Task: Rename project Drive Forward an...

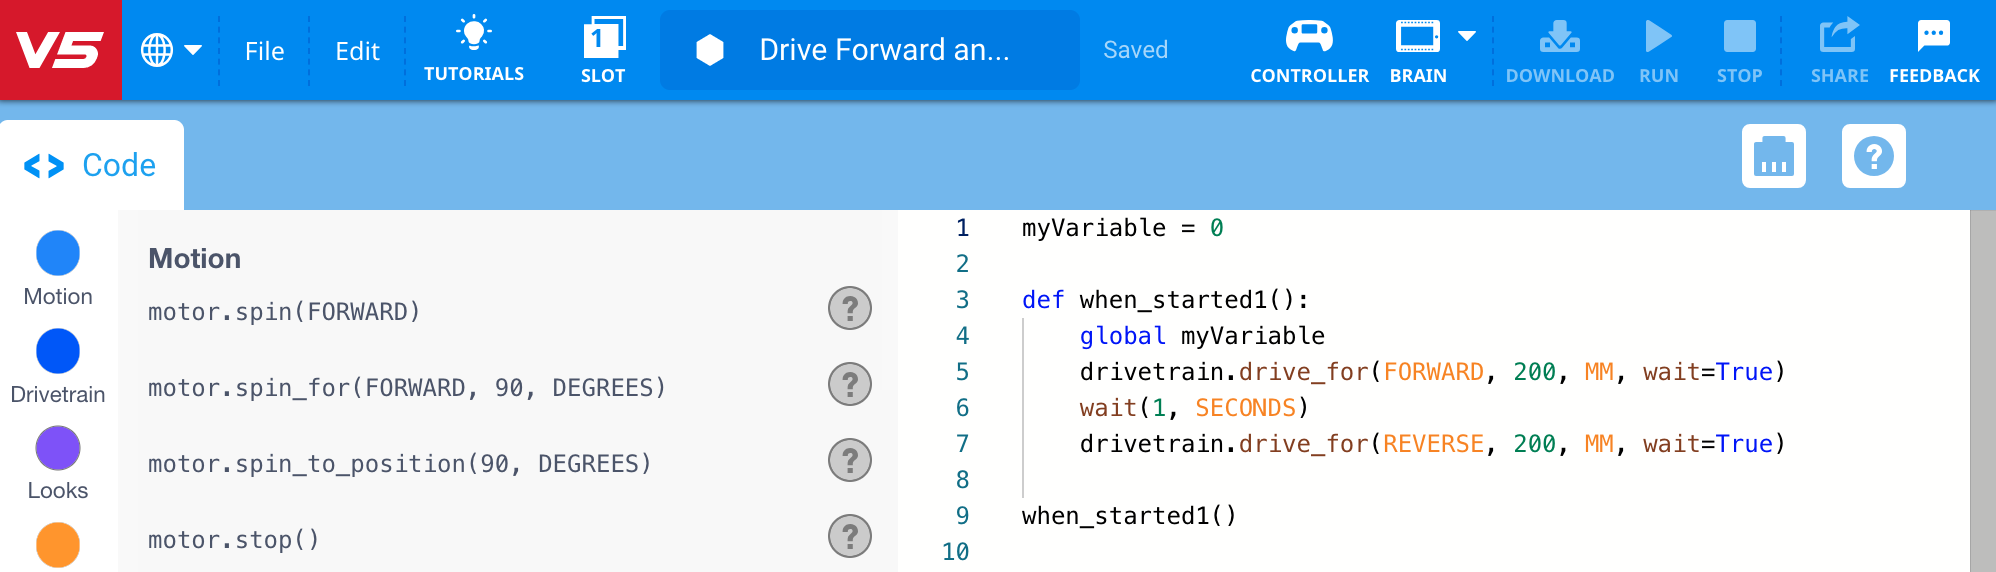Action: pyautogui.click(x=884, y=50)
